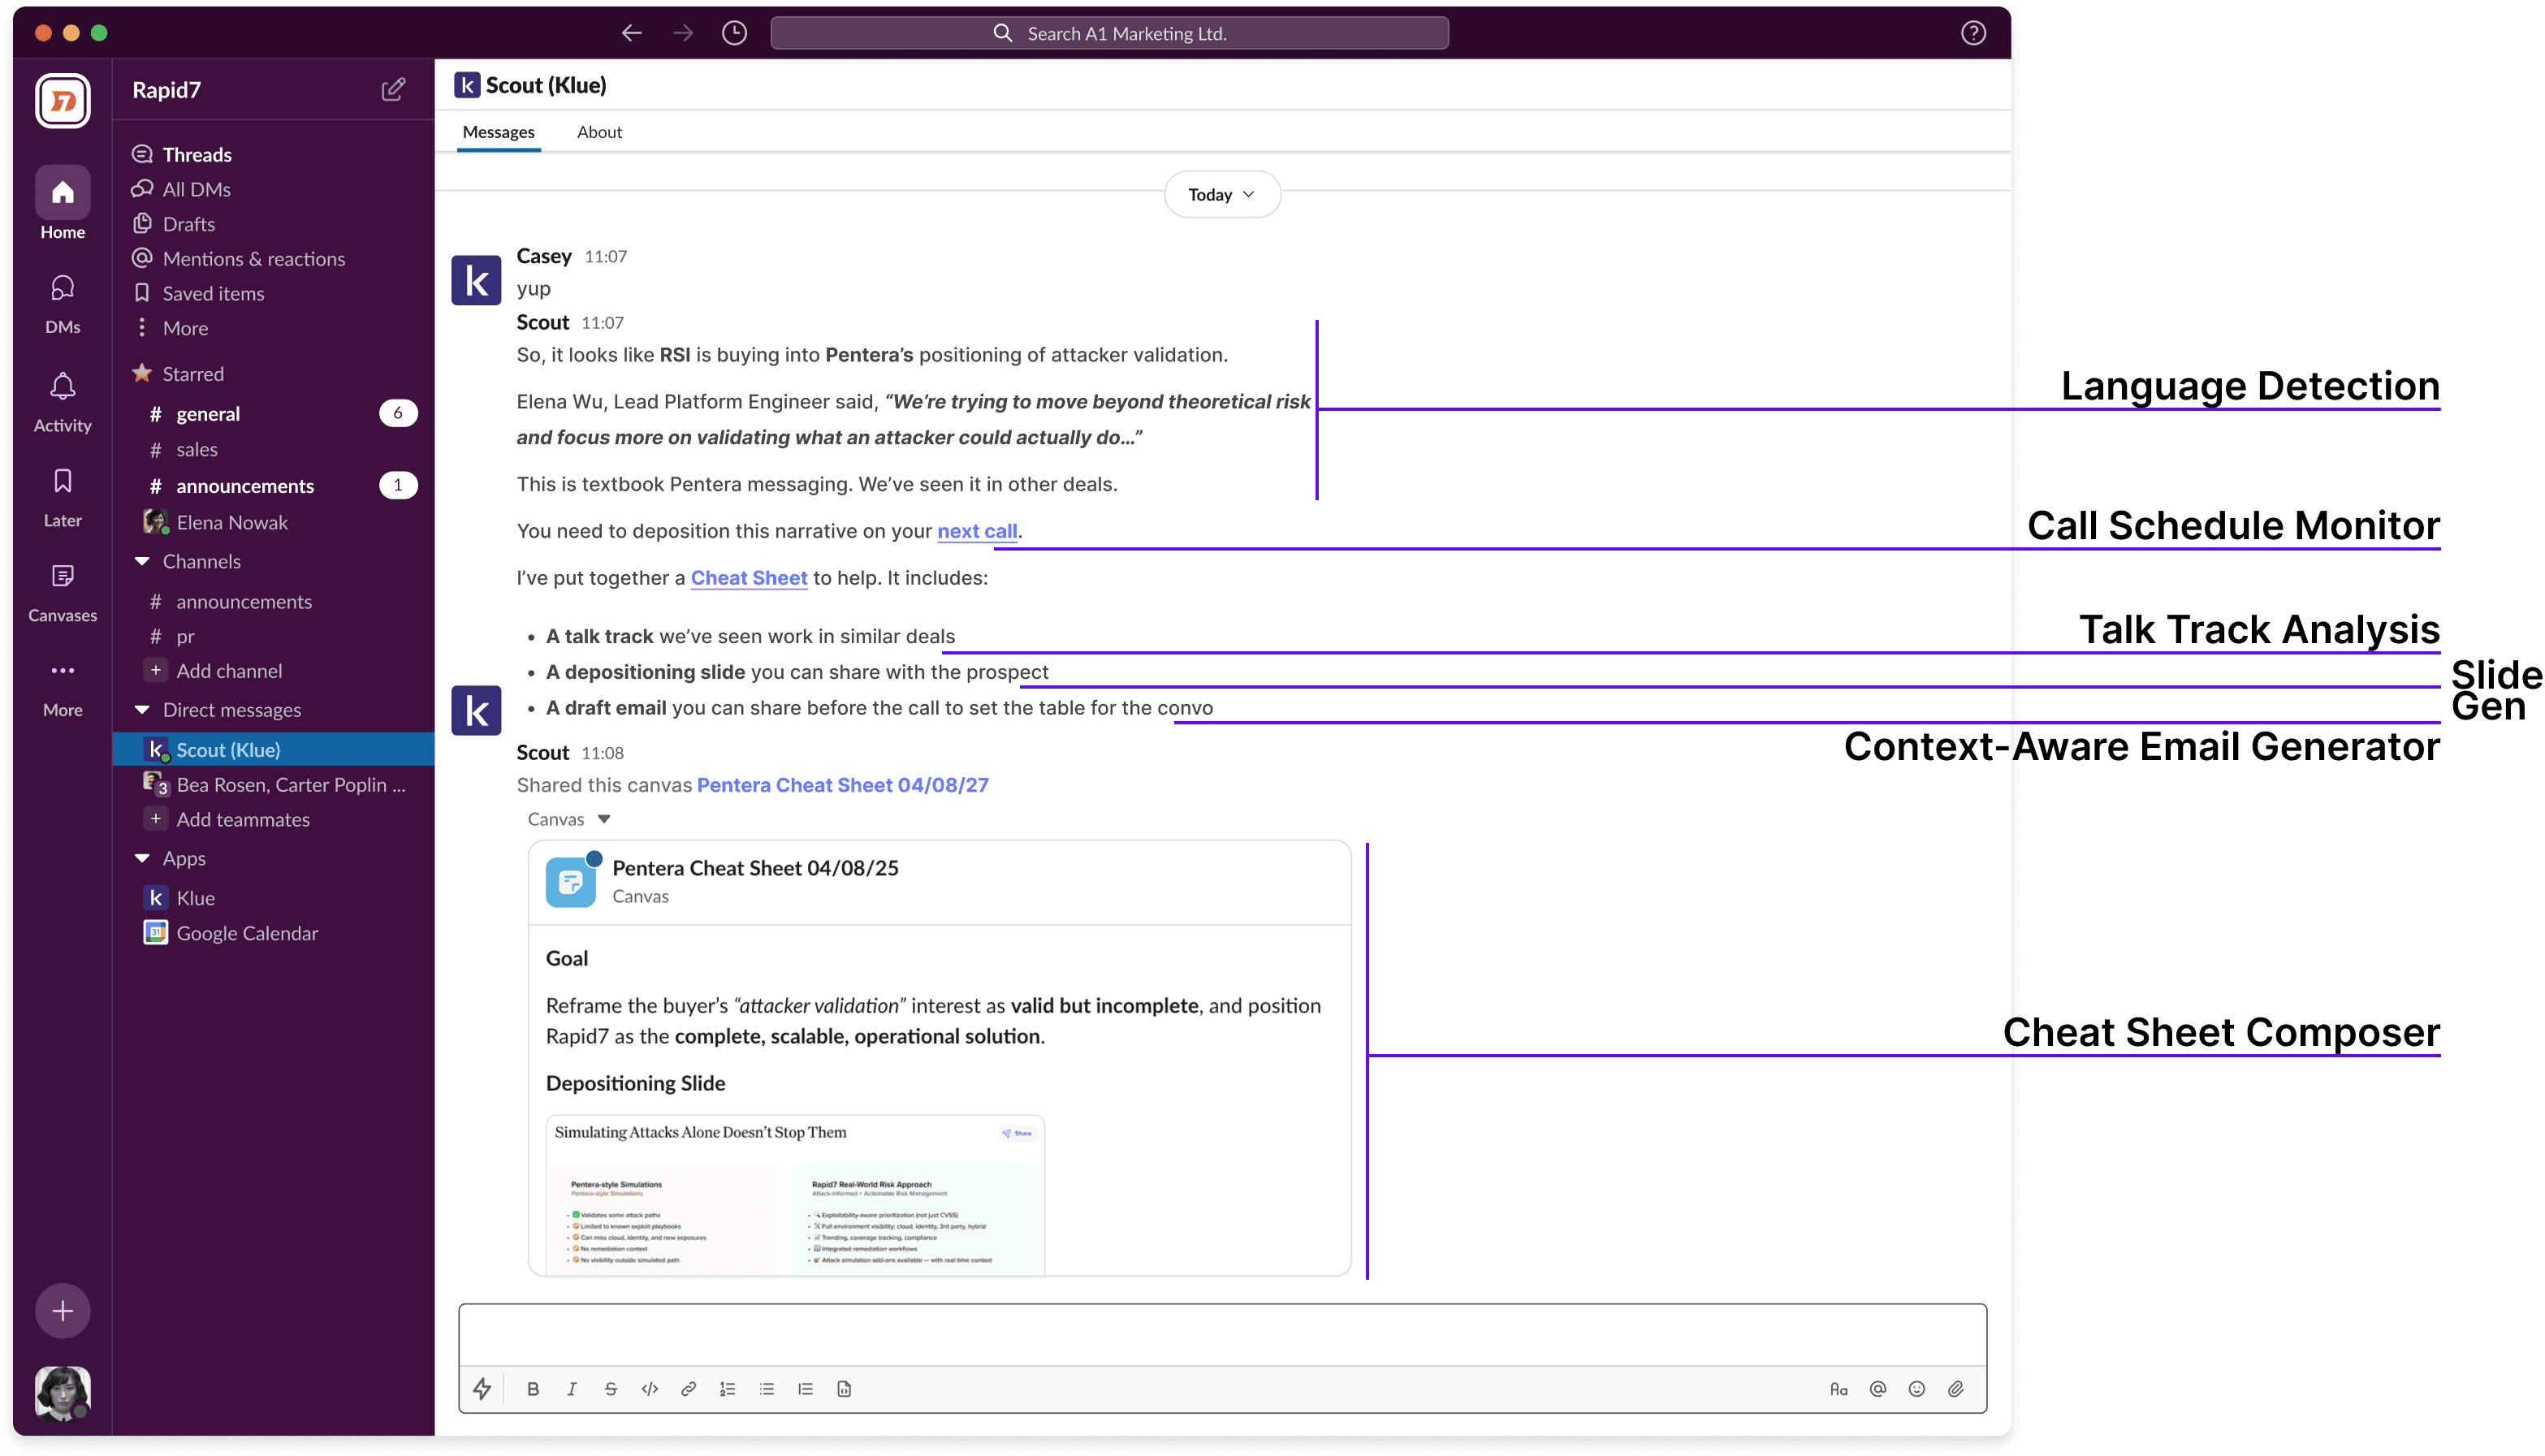Open shortcuts with the lightning bolt icon
Screen dimensions: 2545x1456
(482, 1389)
